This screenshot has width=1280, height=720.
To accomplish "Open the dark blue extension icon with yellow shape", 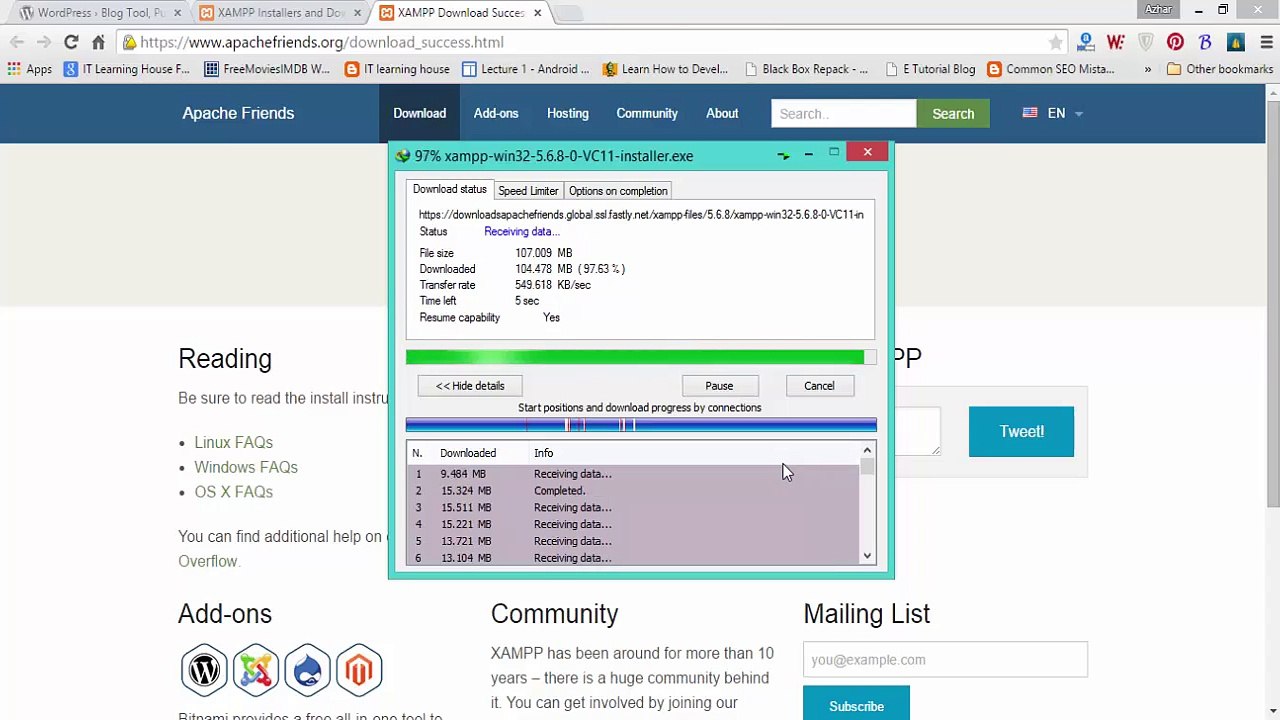I will pos(1235,42).
